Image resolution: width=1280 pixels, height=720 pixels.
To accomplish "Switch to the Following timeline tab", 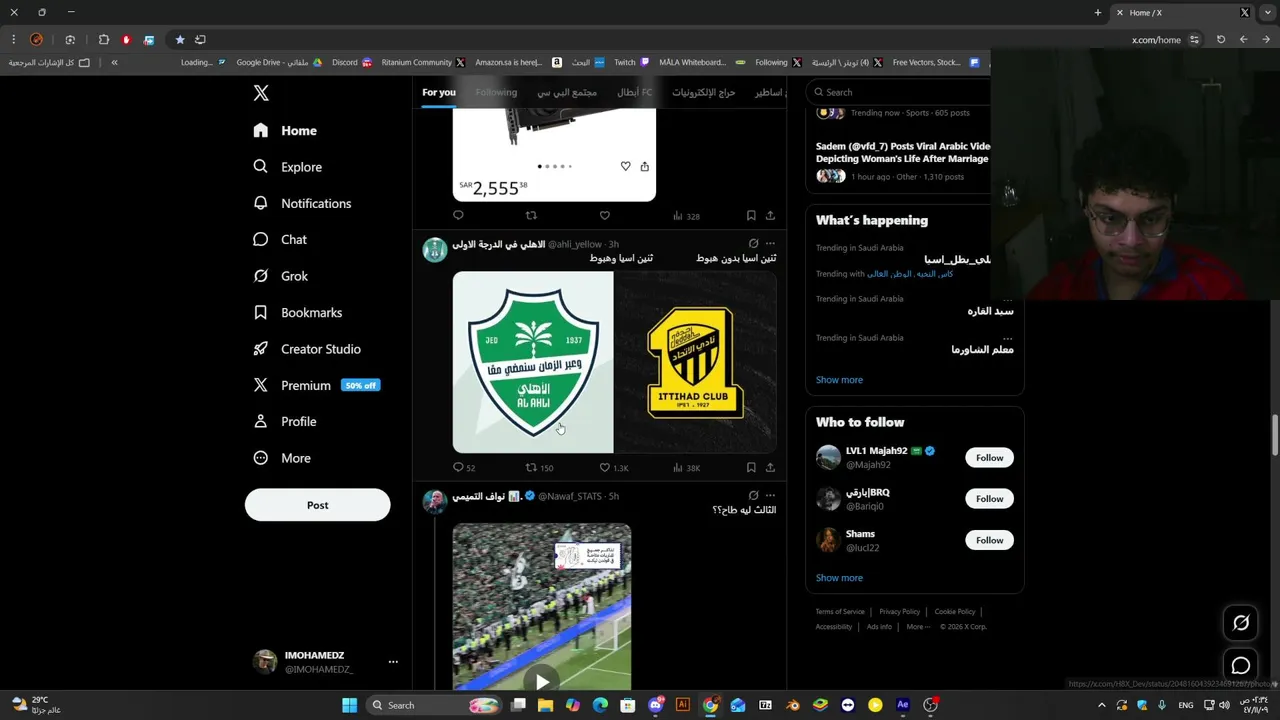I will pyautogui.click(x=496, y=92).
